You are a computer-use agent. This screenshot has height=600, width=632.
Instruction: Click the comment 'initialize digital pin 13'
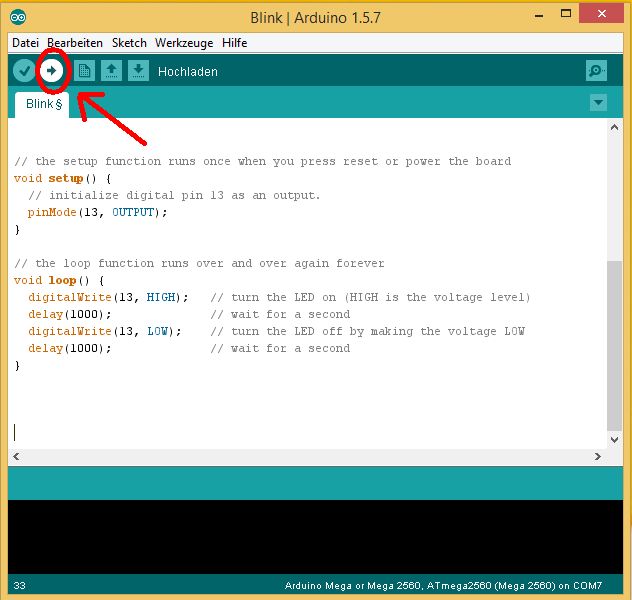click(136, 195)
